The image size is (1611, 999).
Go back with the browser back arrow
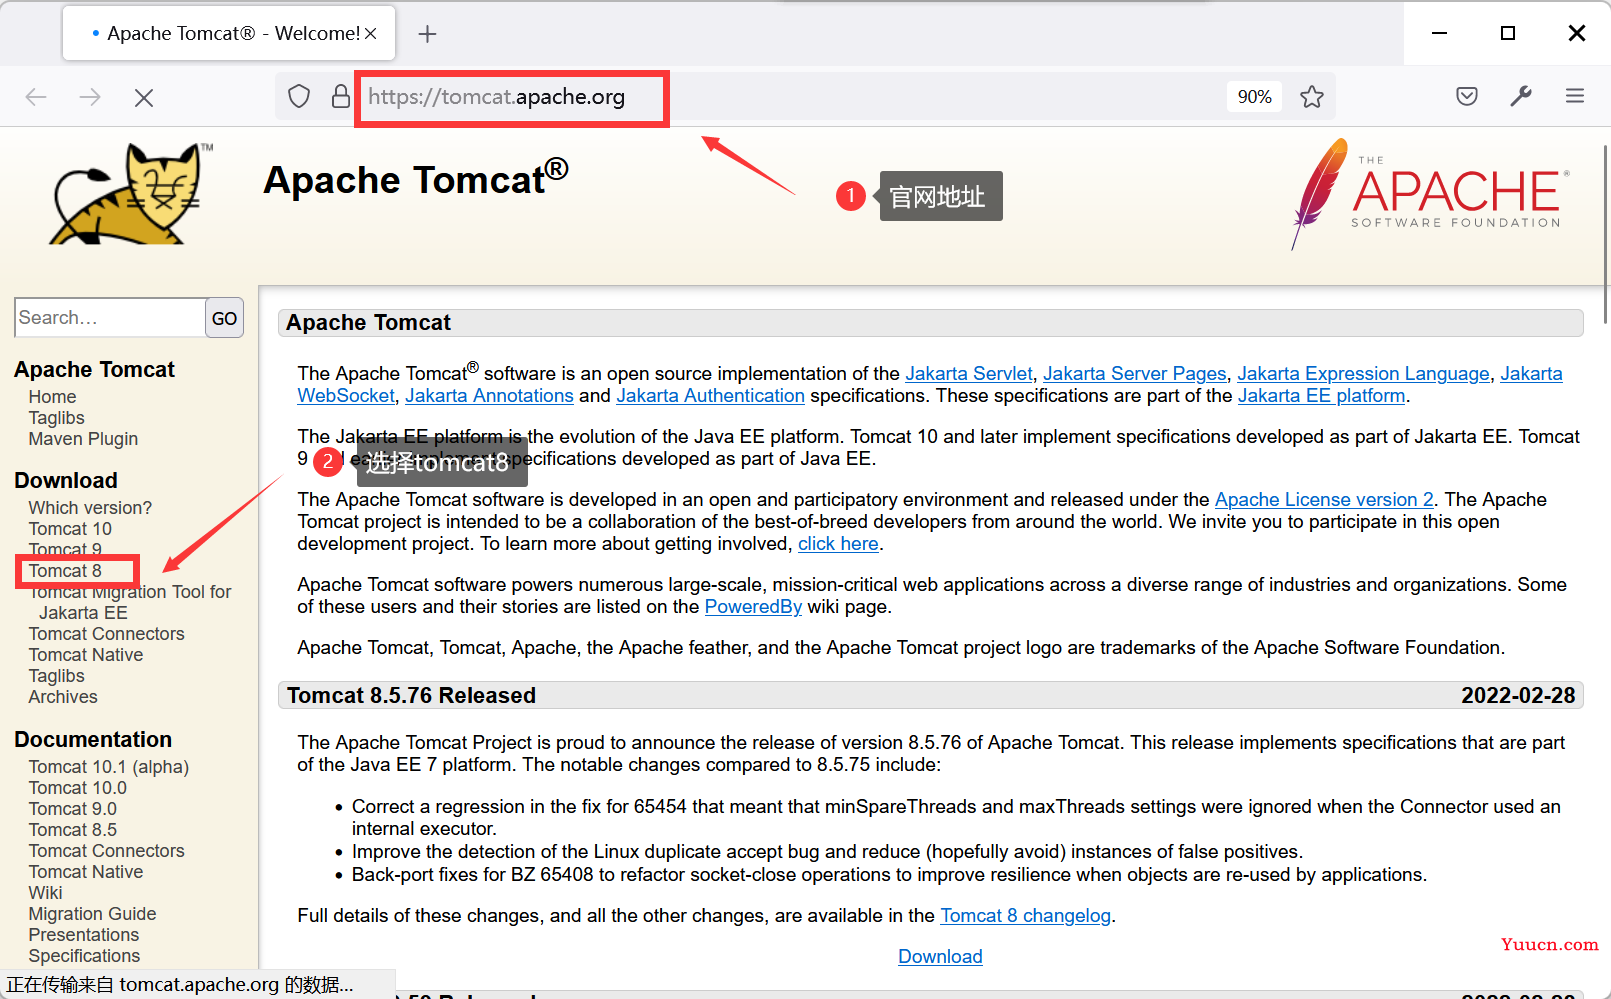(x=36, y=97)
